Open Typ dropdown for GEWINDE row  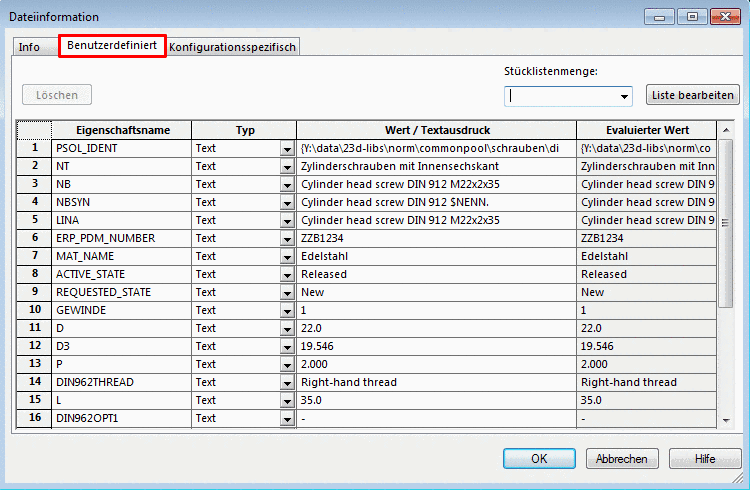[x=287, y=311]
